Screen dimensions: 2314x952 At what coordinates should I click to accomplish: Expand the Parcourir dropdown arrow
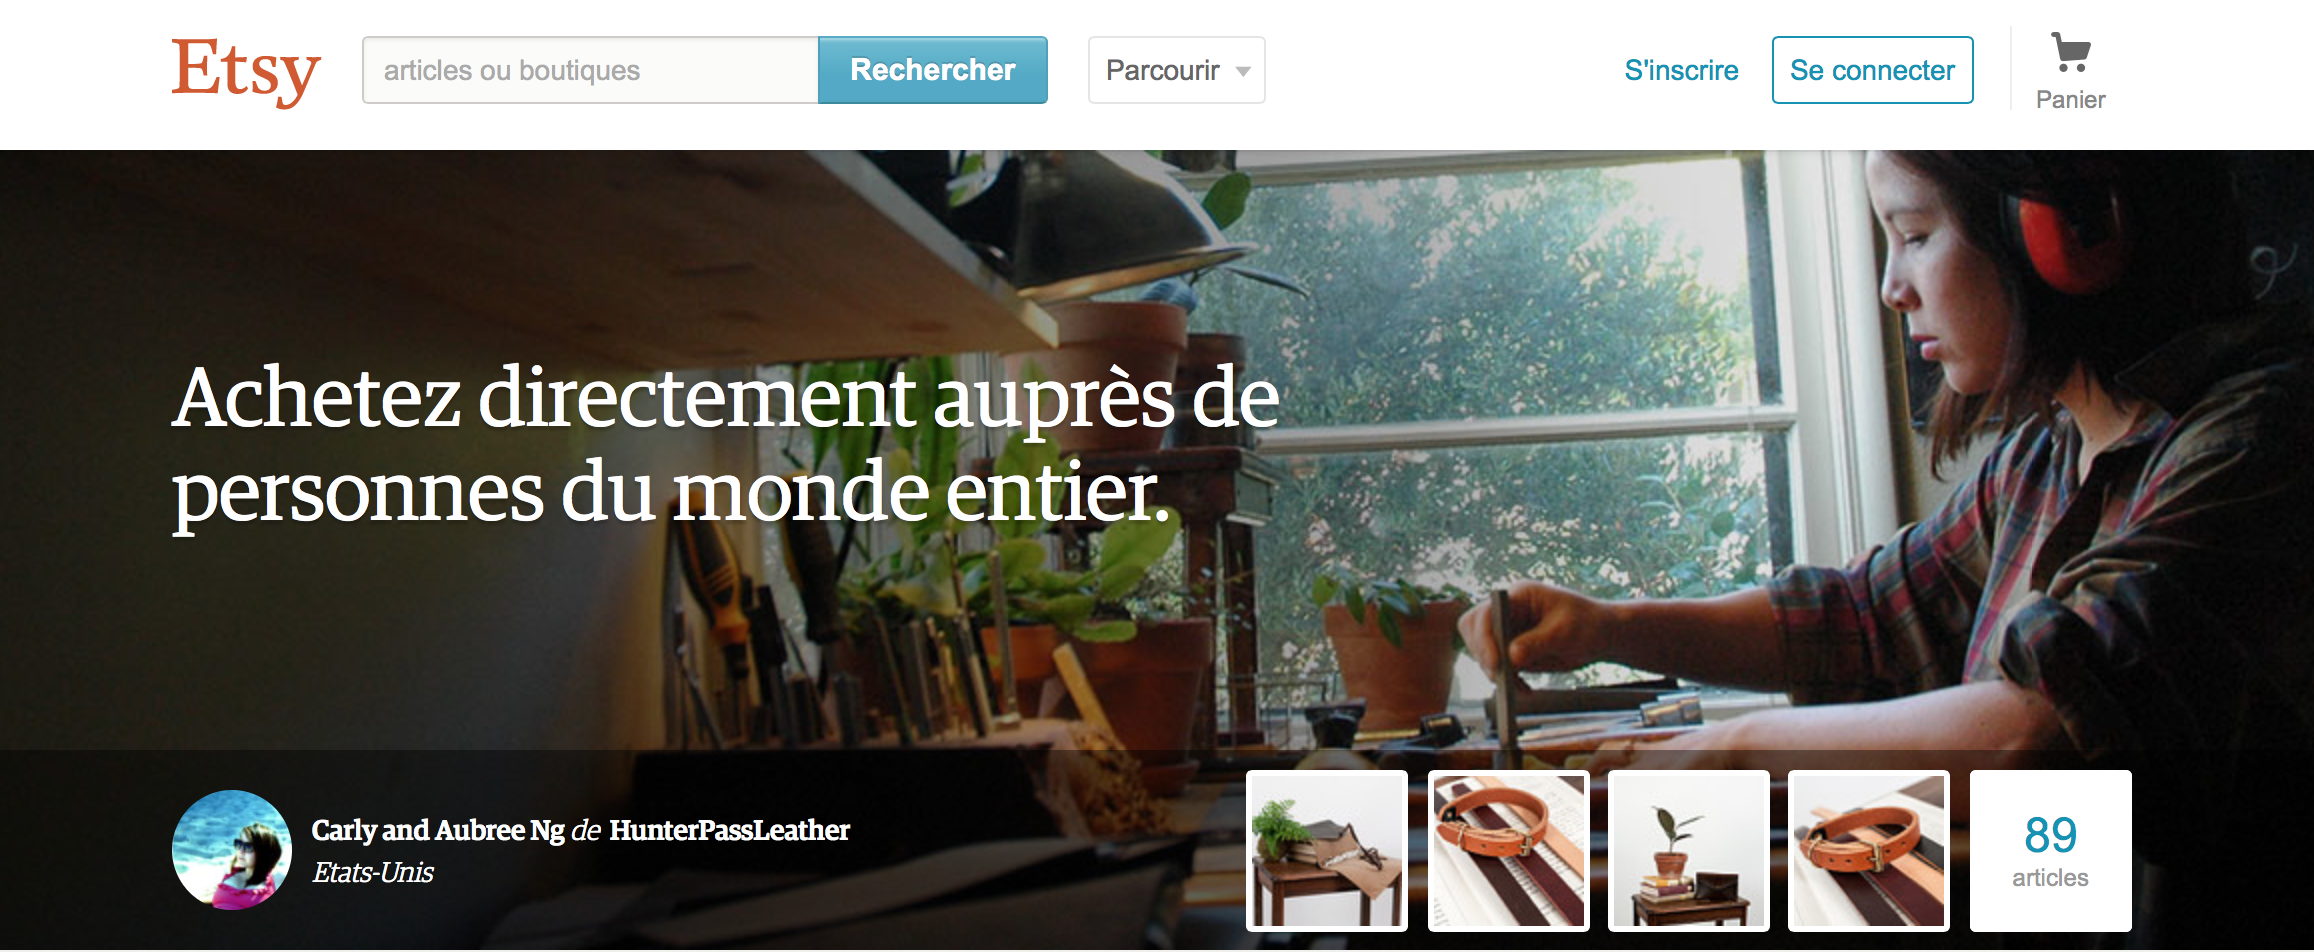[x=1243, y=71]
